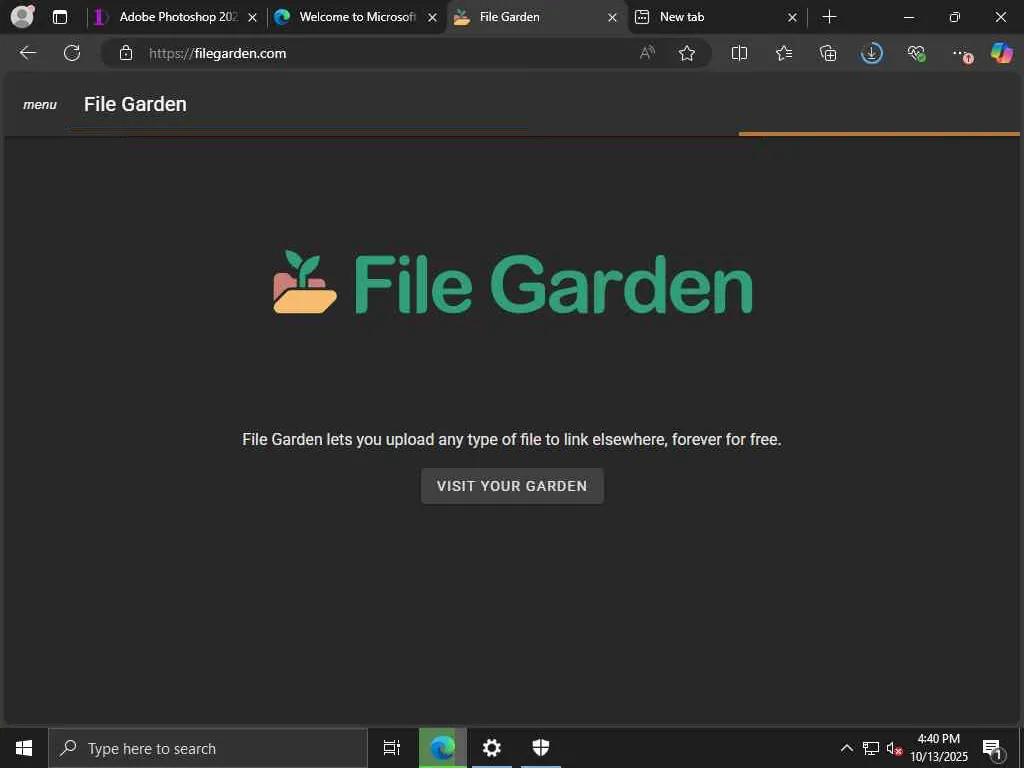The width and height of the screenshot is (1024, 768).
Task: Click the File Garden header title
Action: [135, 104]
